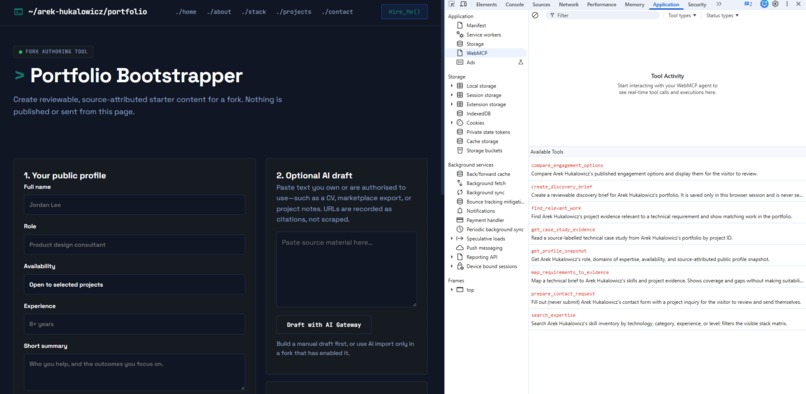This screenshot has height=394, width=806.
Task: Go to ./stack nav link
Action: [x=254, y=12]
